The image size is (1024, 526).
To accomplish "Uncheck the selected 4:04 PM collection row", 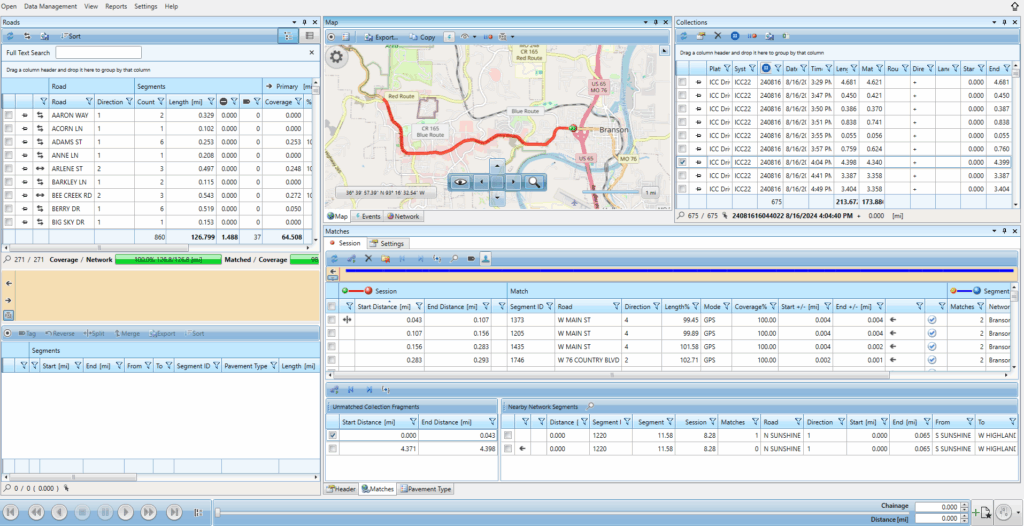I will pyautogui.click(x=682, y=161).
